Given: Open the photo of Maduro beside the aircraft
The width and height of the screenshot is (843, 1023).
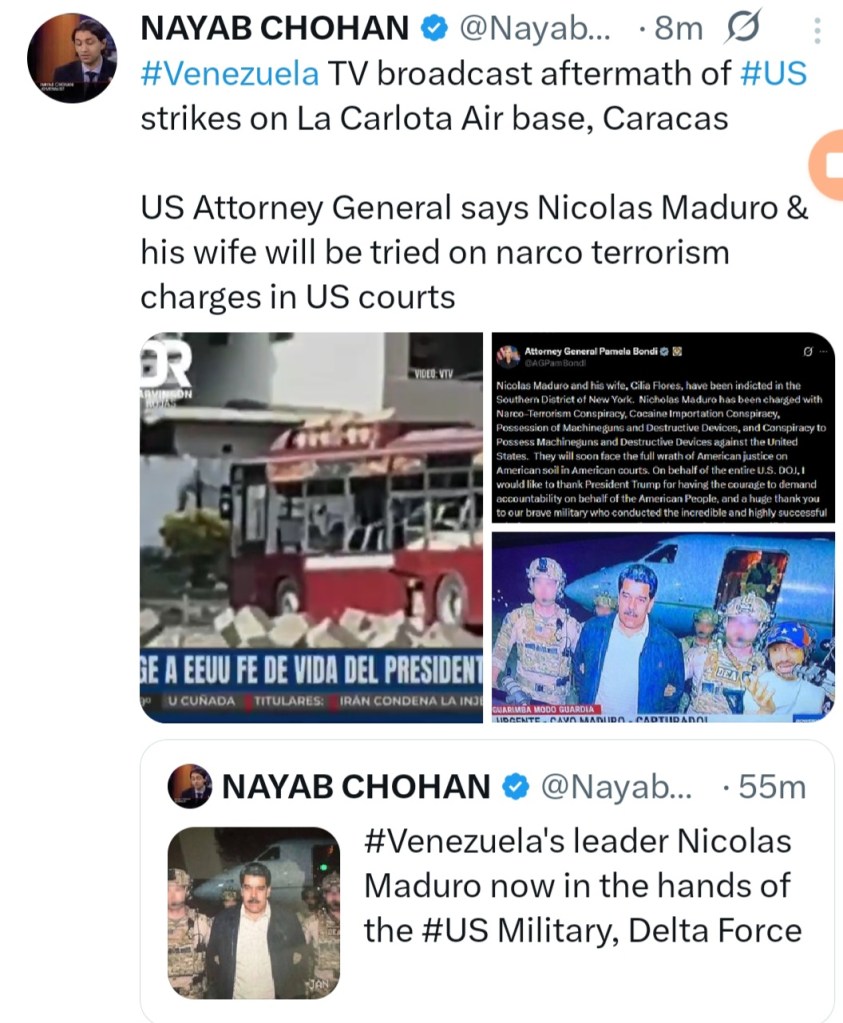Looking at the screenshot, I should (x=663, y=627).
